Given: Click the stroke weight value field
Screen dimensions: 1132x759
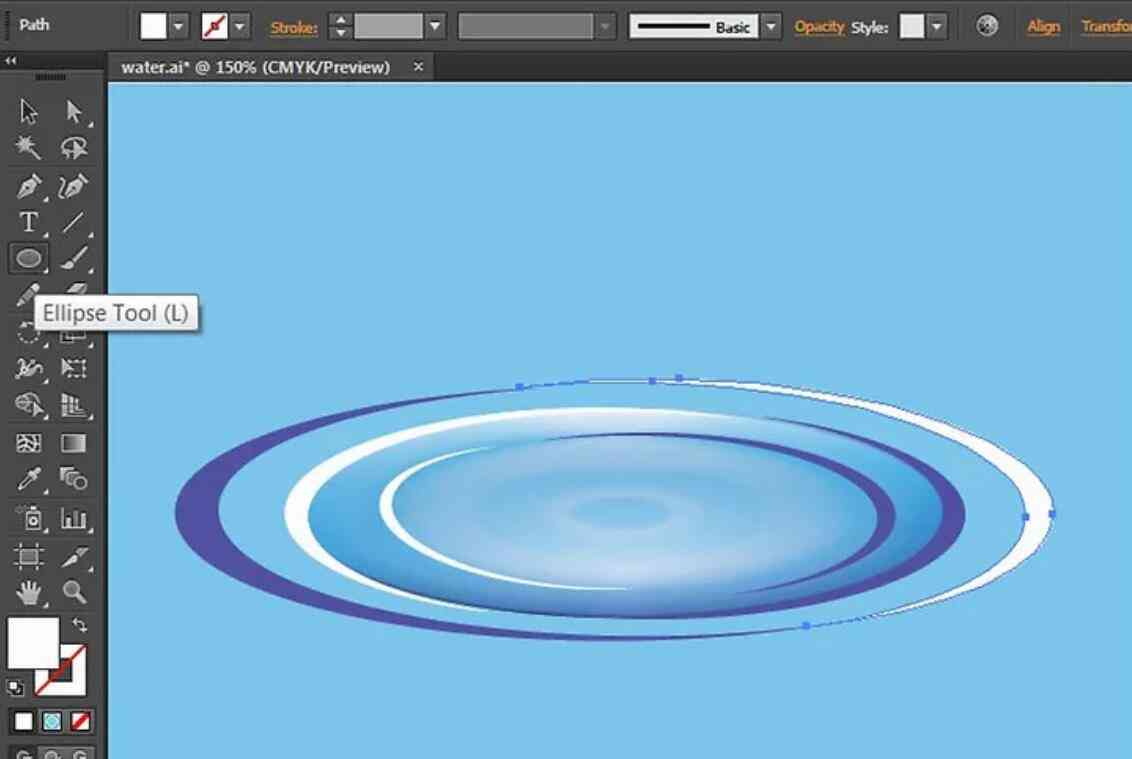Looking at the screenshot, I should tap(388, 27).
